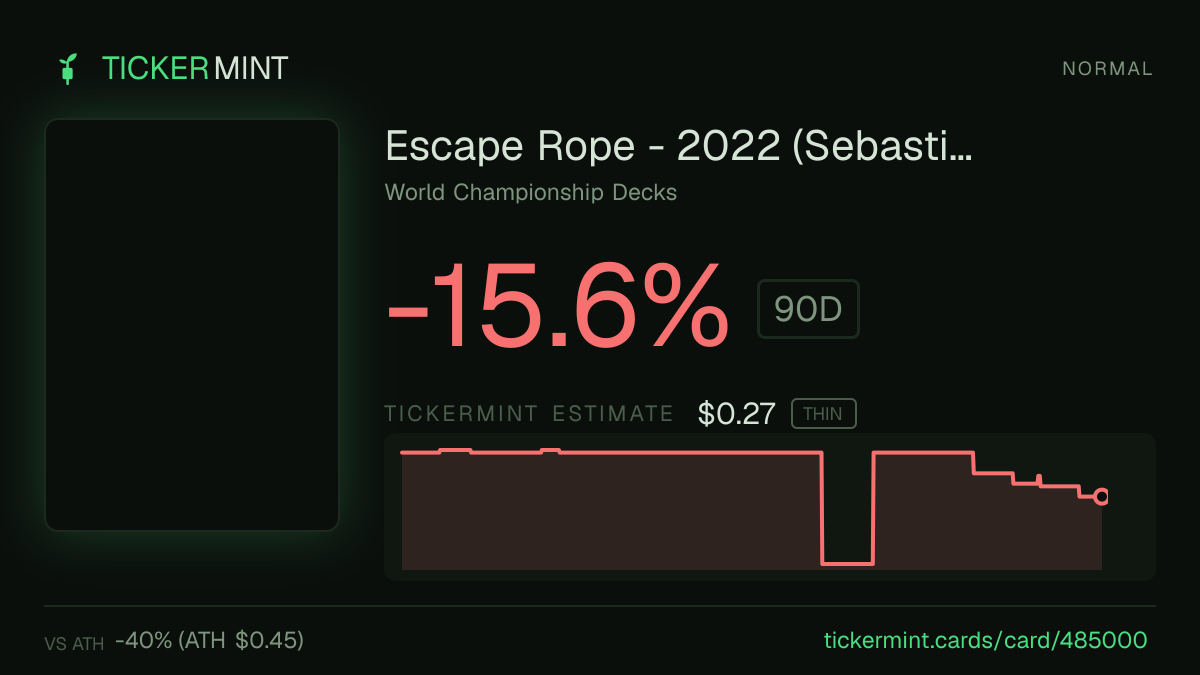Screen dimensions: 1200x675
Task: Click the TickerMint sprout logo icon
Action: point(68,68)
